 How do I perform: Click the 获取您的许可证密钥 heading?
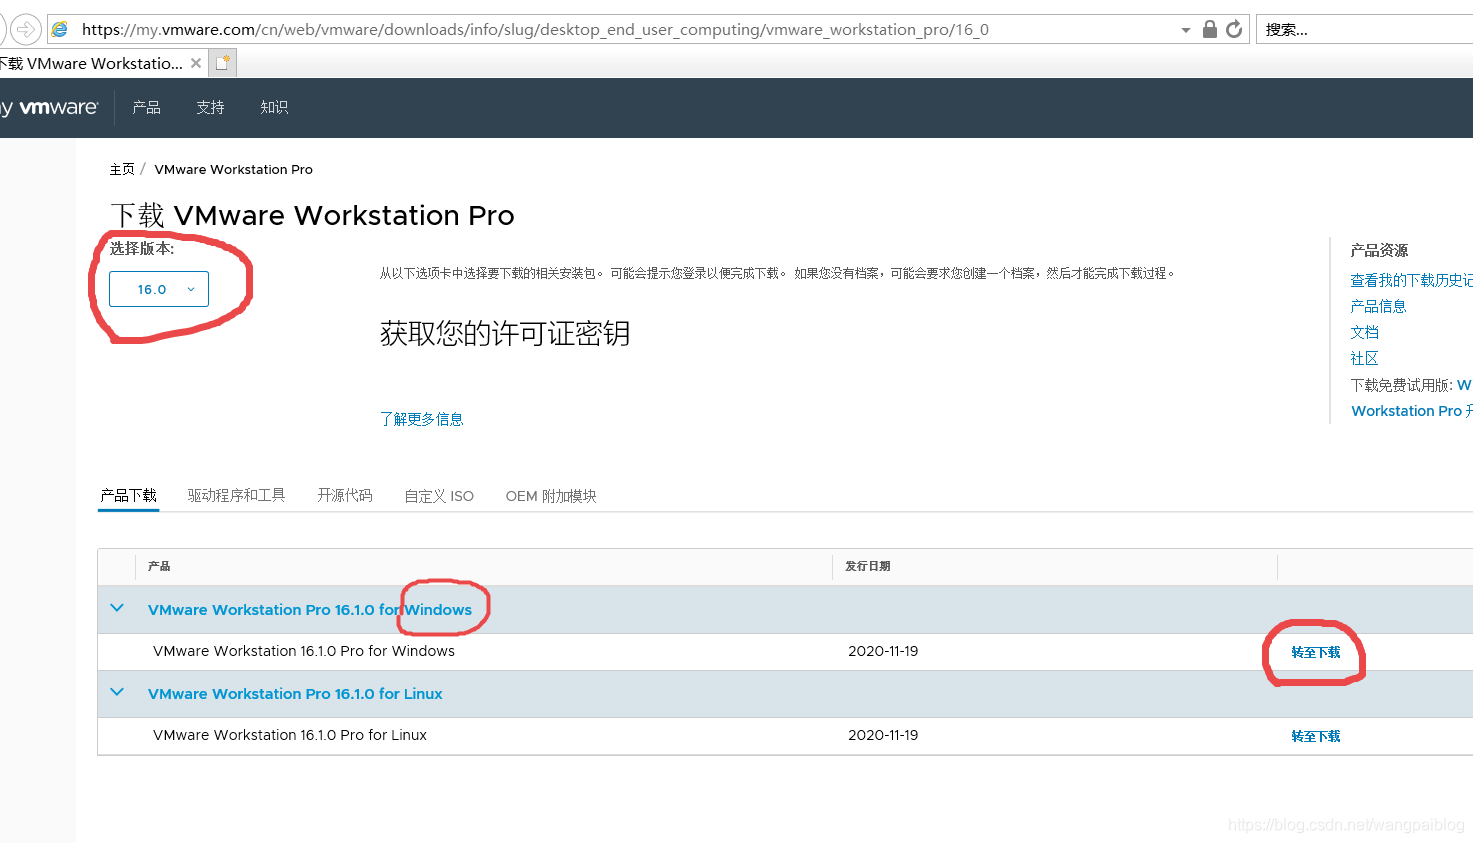505,333
